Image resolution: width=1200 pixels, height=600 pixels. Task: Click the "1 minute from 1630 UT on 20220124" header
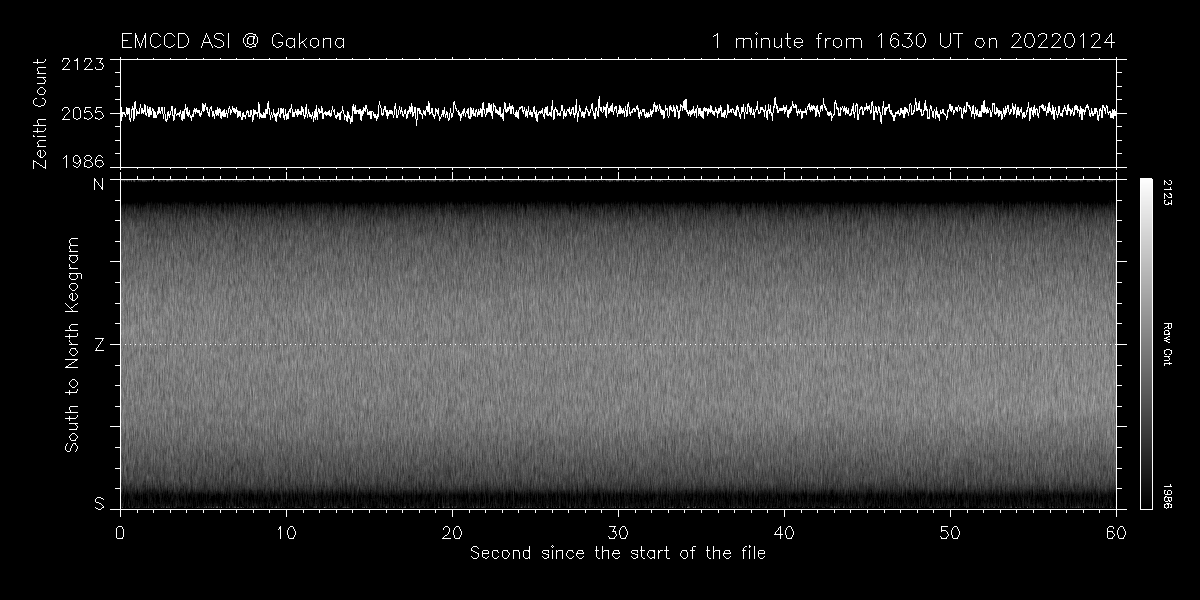pyautogui.click(x=913, y=41)
